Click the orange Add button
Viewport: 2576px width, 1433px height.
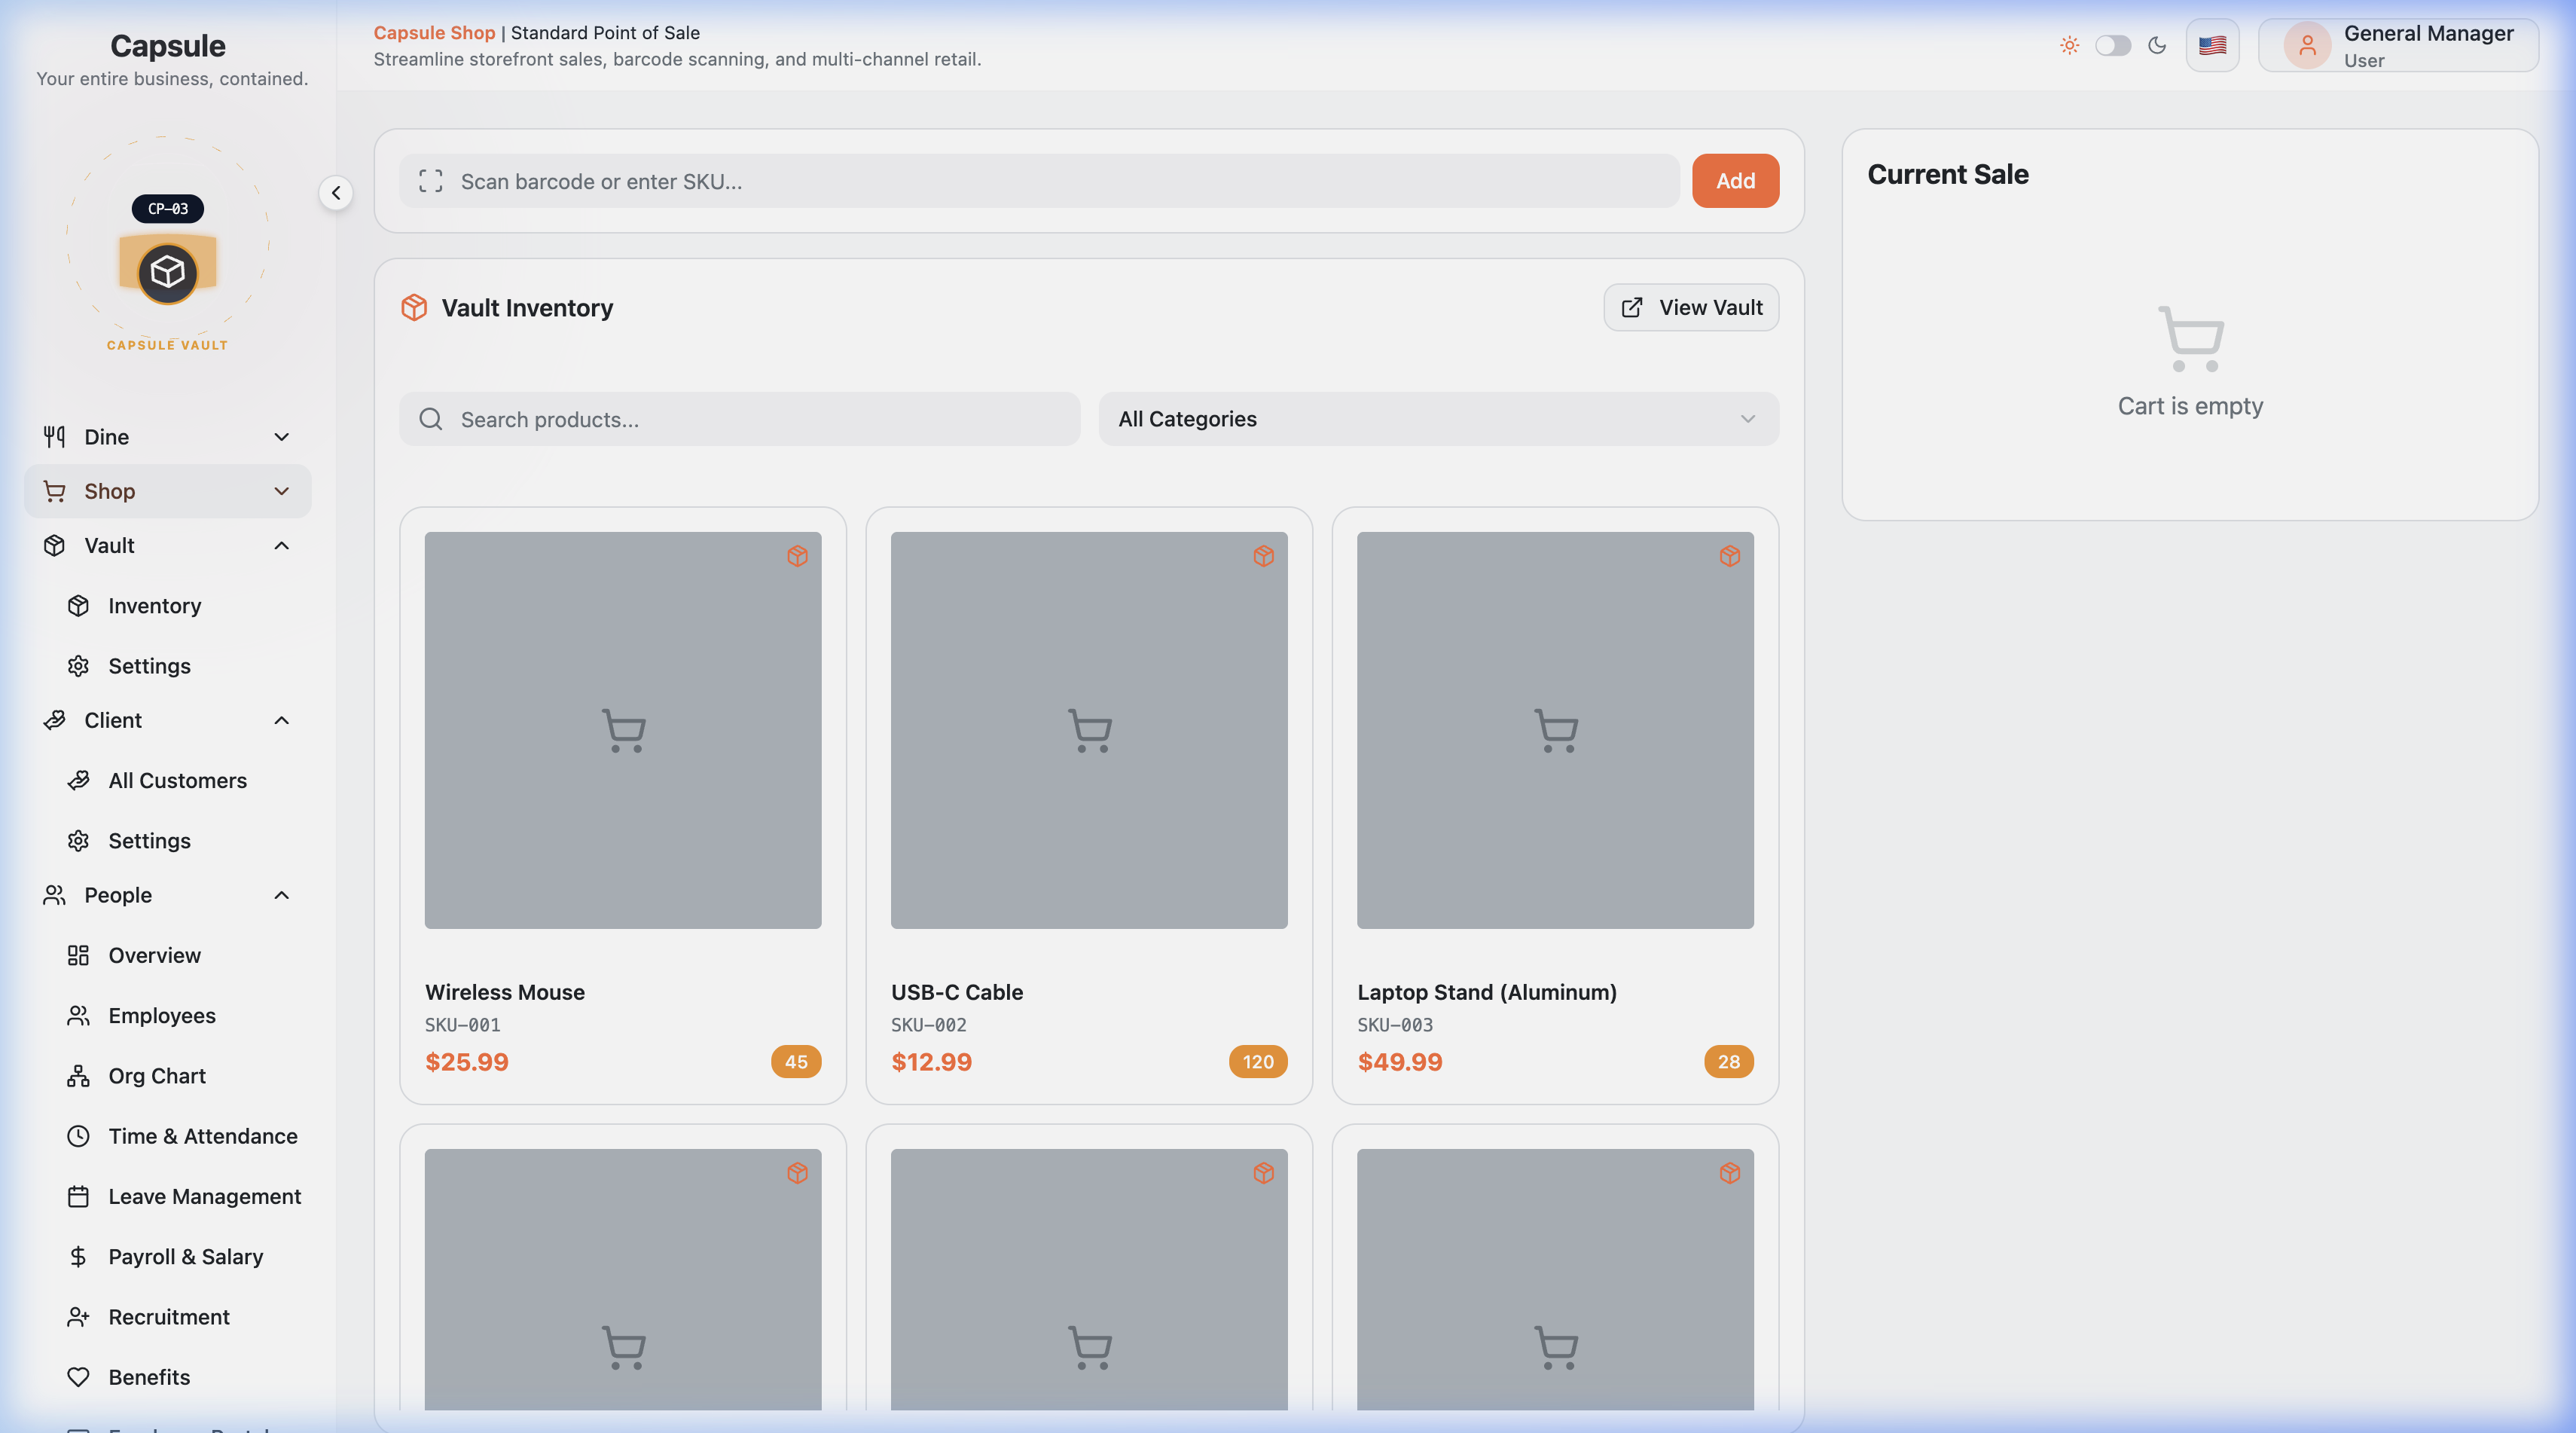pyautogui.click(x=1735, y=181)
